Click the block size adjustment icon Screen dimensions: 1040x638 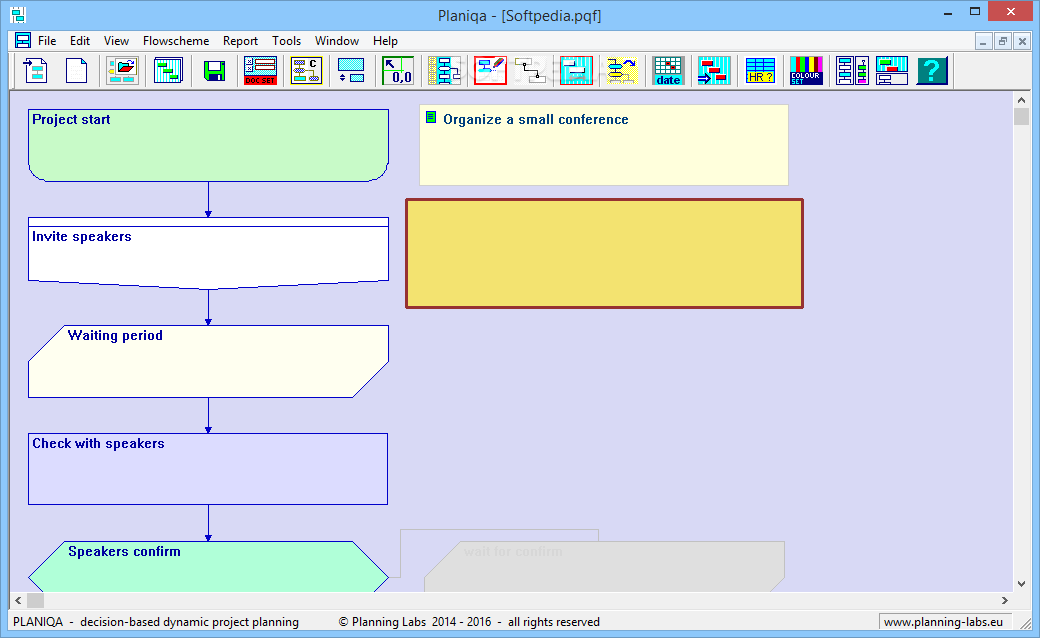[x=351, y=70]
